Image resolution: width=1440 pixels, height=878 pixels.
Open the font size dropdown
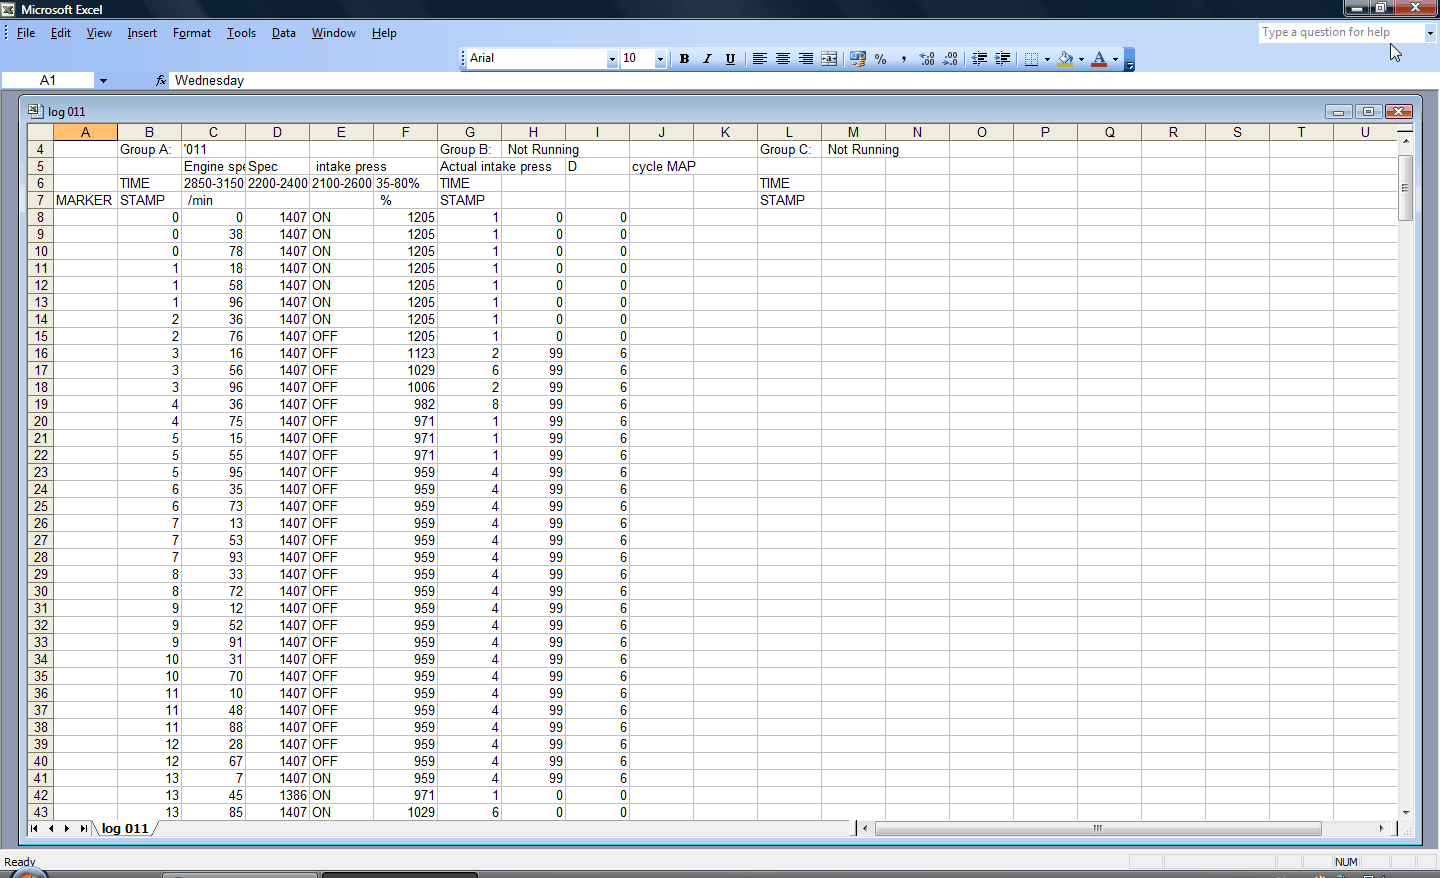[x=660, y=59]
